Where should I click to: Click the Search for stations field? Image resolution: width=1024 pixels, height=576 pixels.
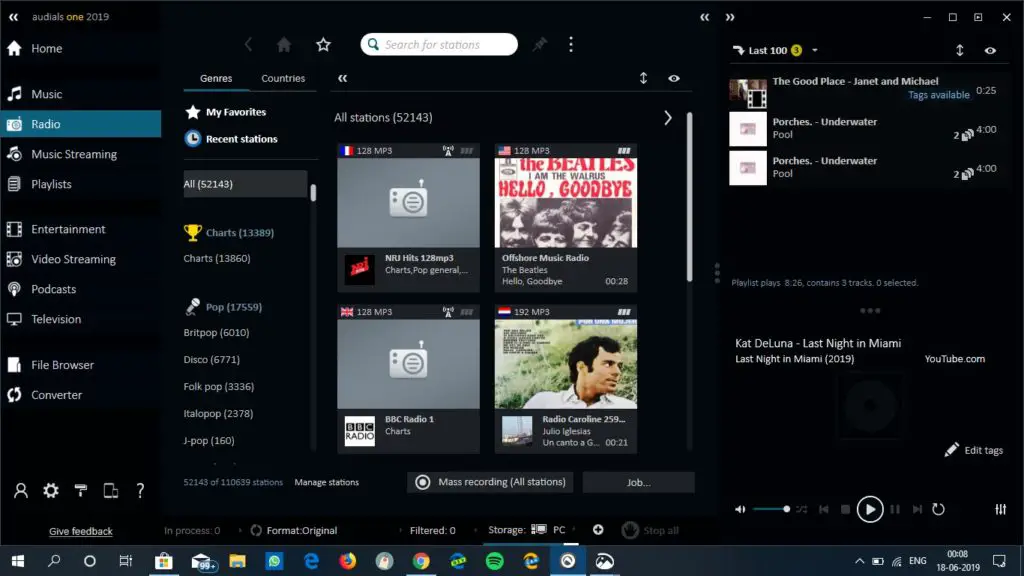tap(439, 44)
